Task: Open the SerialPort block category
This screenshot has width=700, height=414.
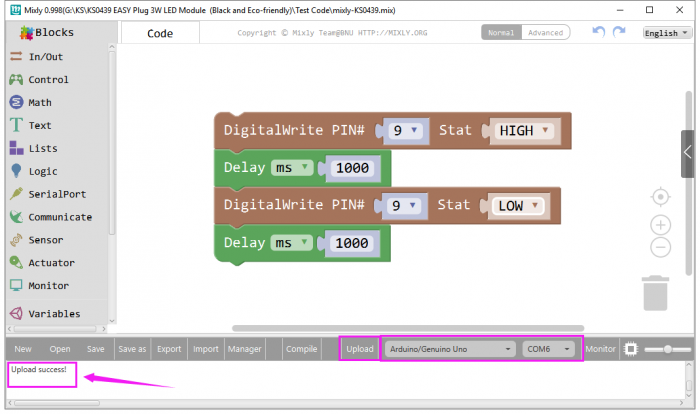Action: (56, 194)
